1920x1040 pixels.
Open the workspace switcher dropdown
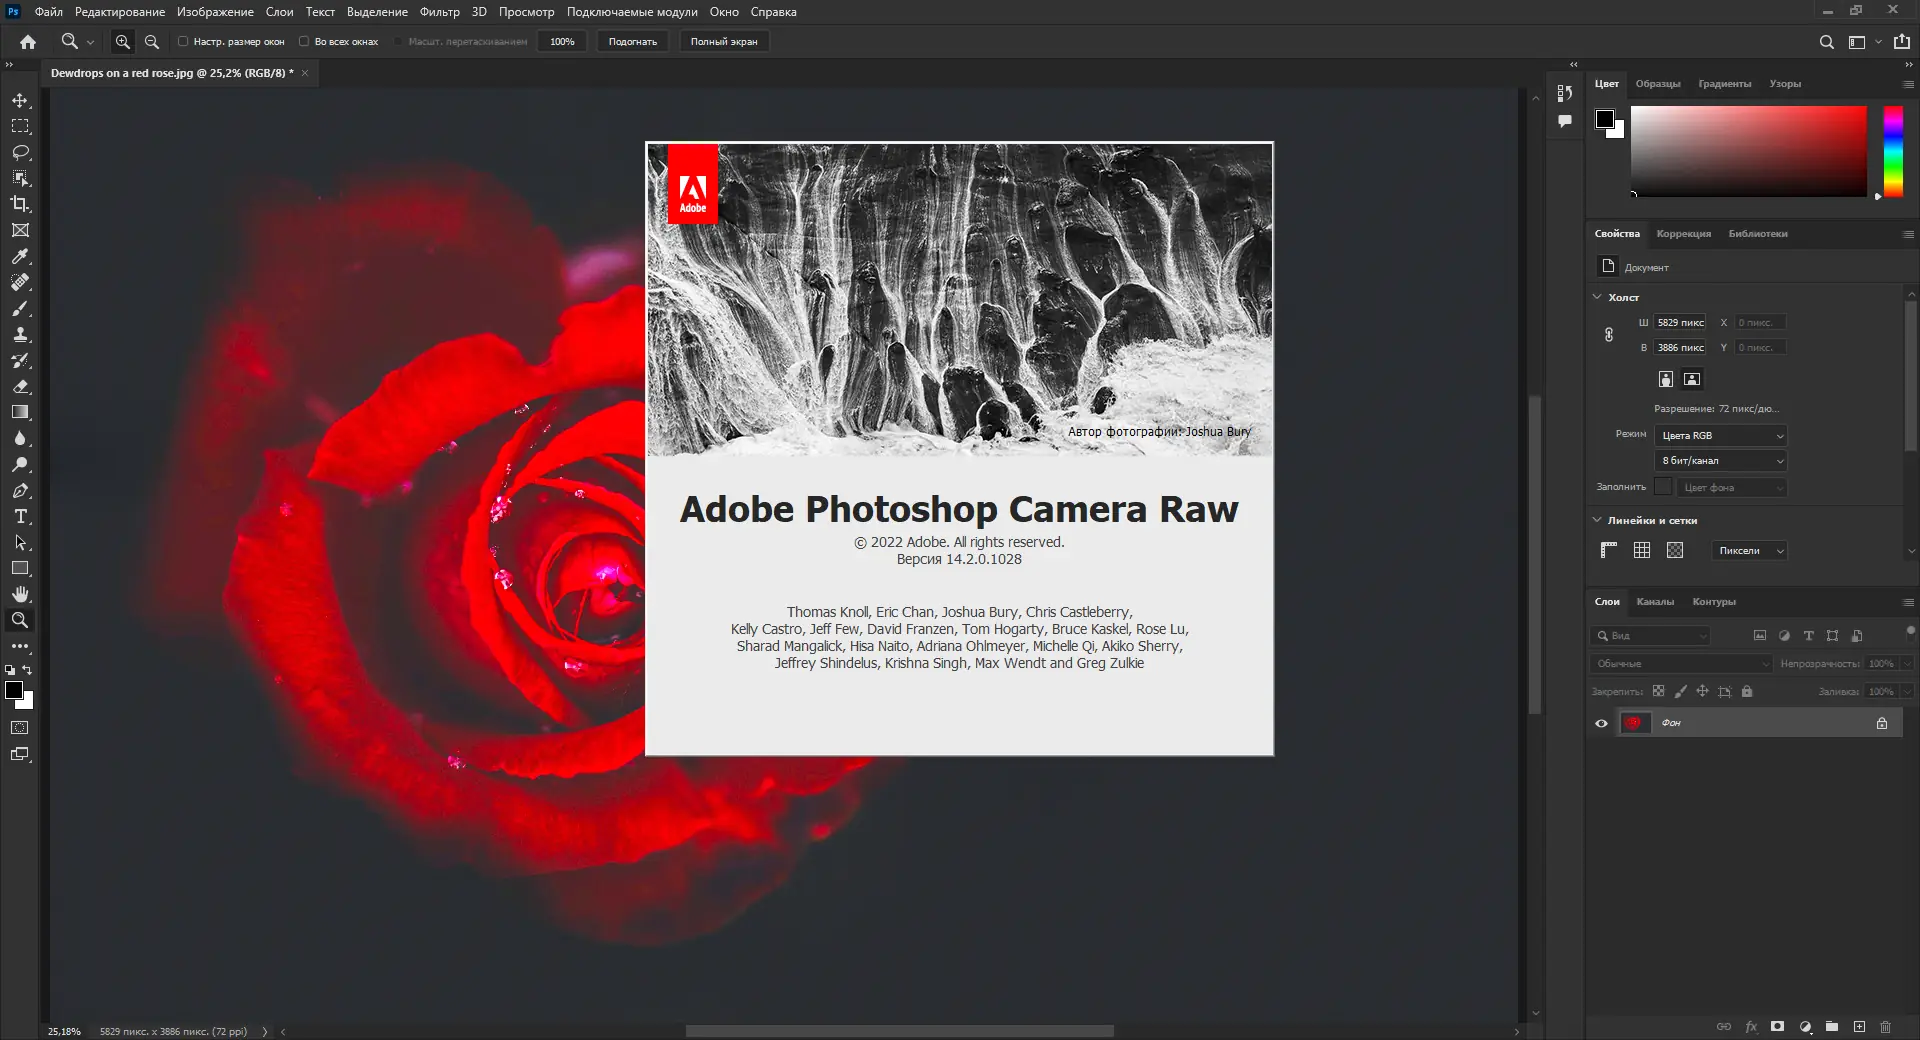click(x=1864, y=42)
